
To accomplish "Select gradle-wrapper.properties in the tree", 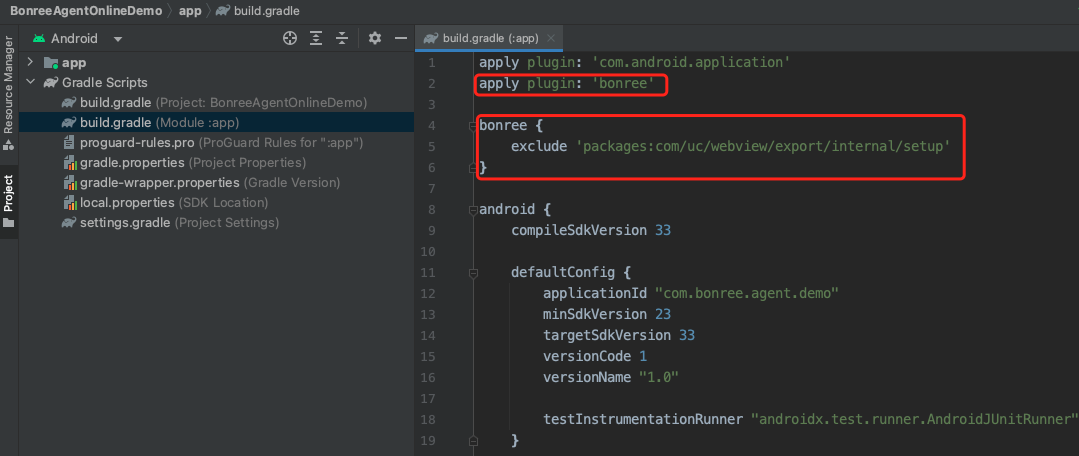I will [x=159, y=182].
